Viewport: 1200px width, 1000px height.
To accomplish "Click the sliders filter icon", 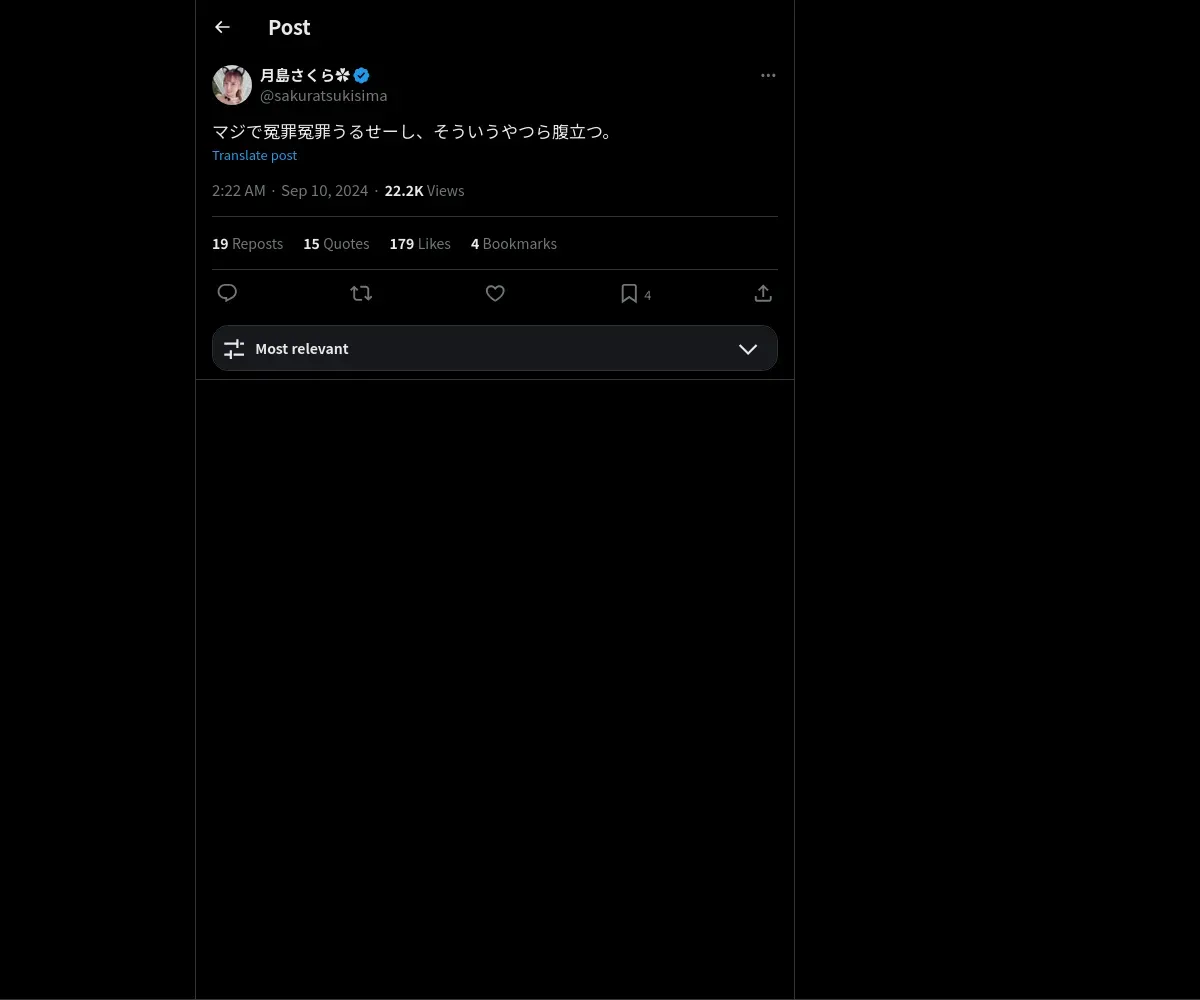I will point(234,348).
